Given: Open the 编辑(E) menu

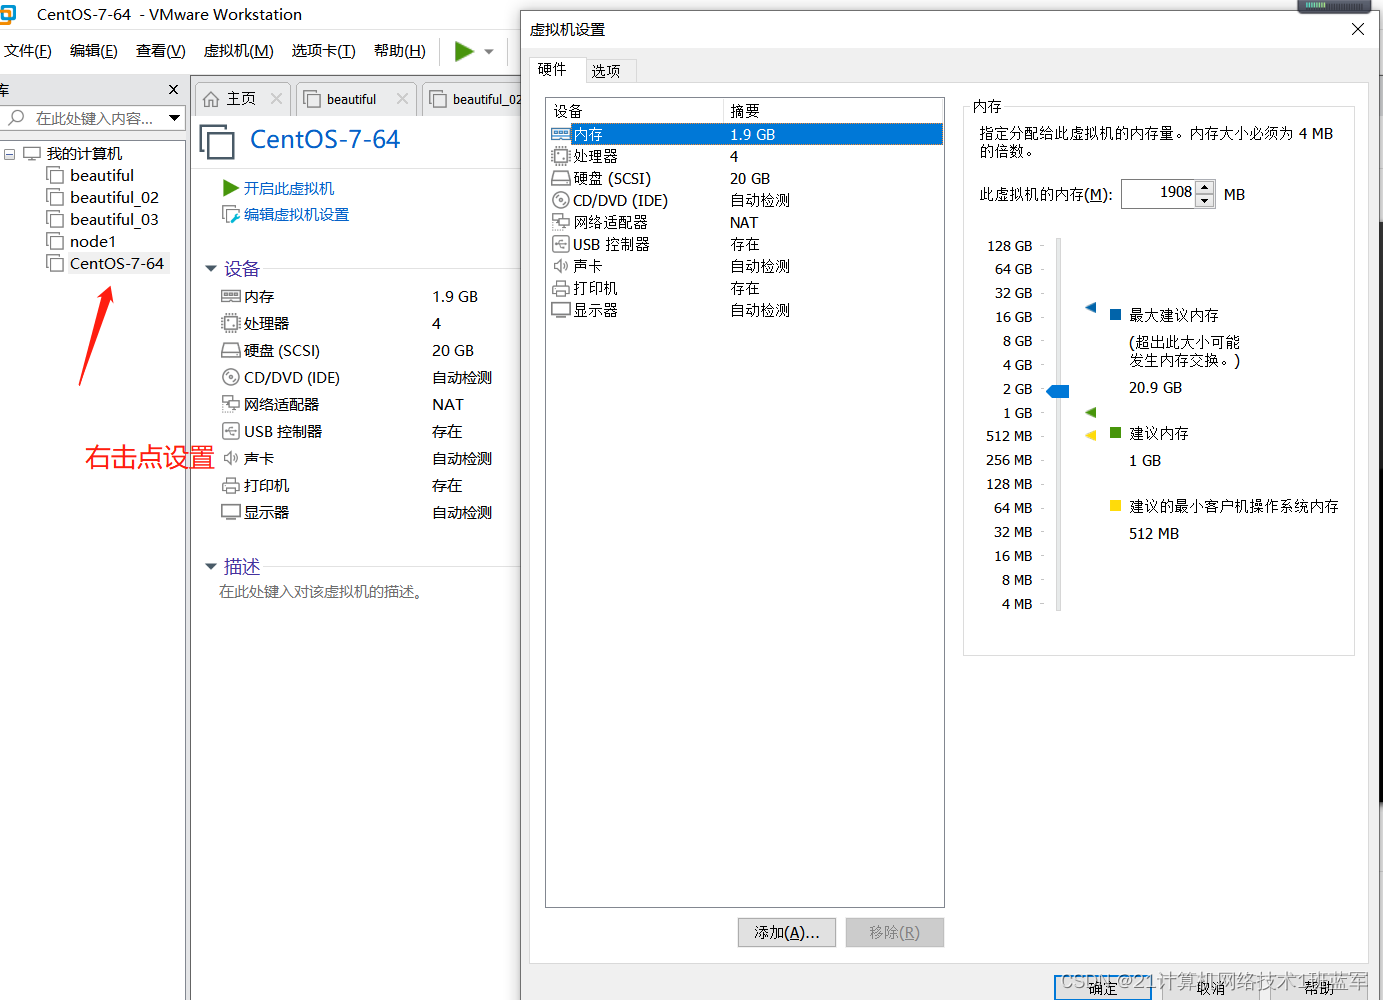Looking at the screenshot, I should pos(94,51).
